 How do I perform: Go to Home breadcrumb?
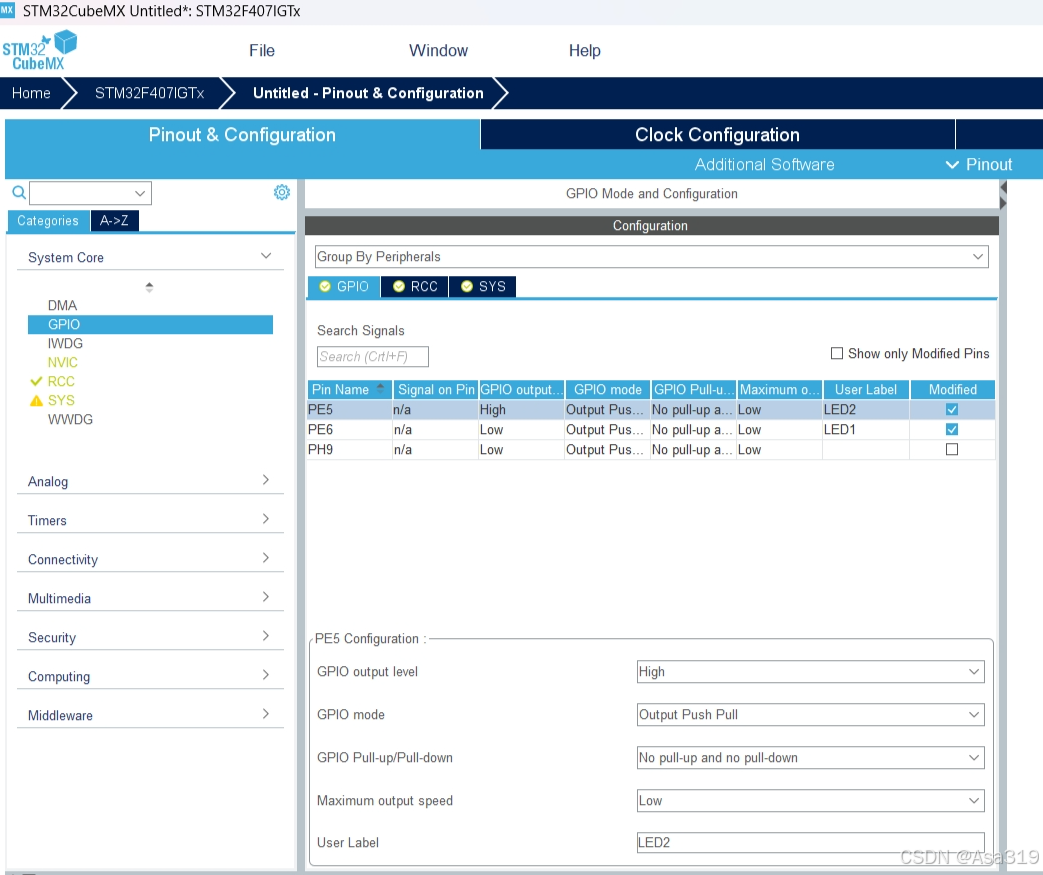[x=31, y=93]
